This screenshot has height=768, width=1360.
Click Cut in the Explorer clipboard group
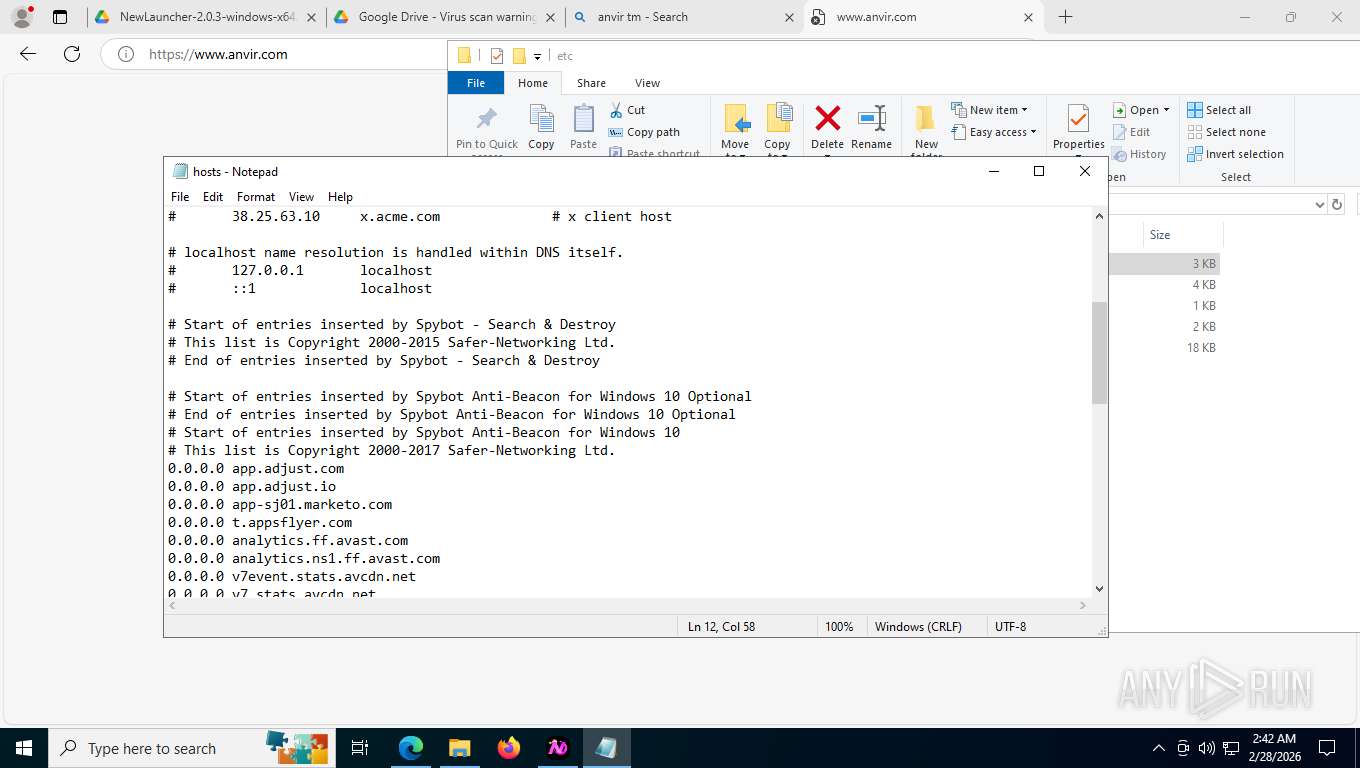(x=627, y=110)
